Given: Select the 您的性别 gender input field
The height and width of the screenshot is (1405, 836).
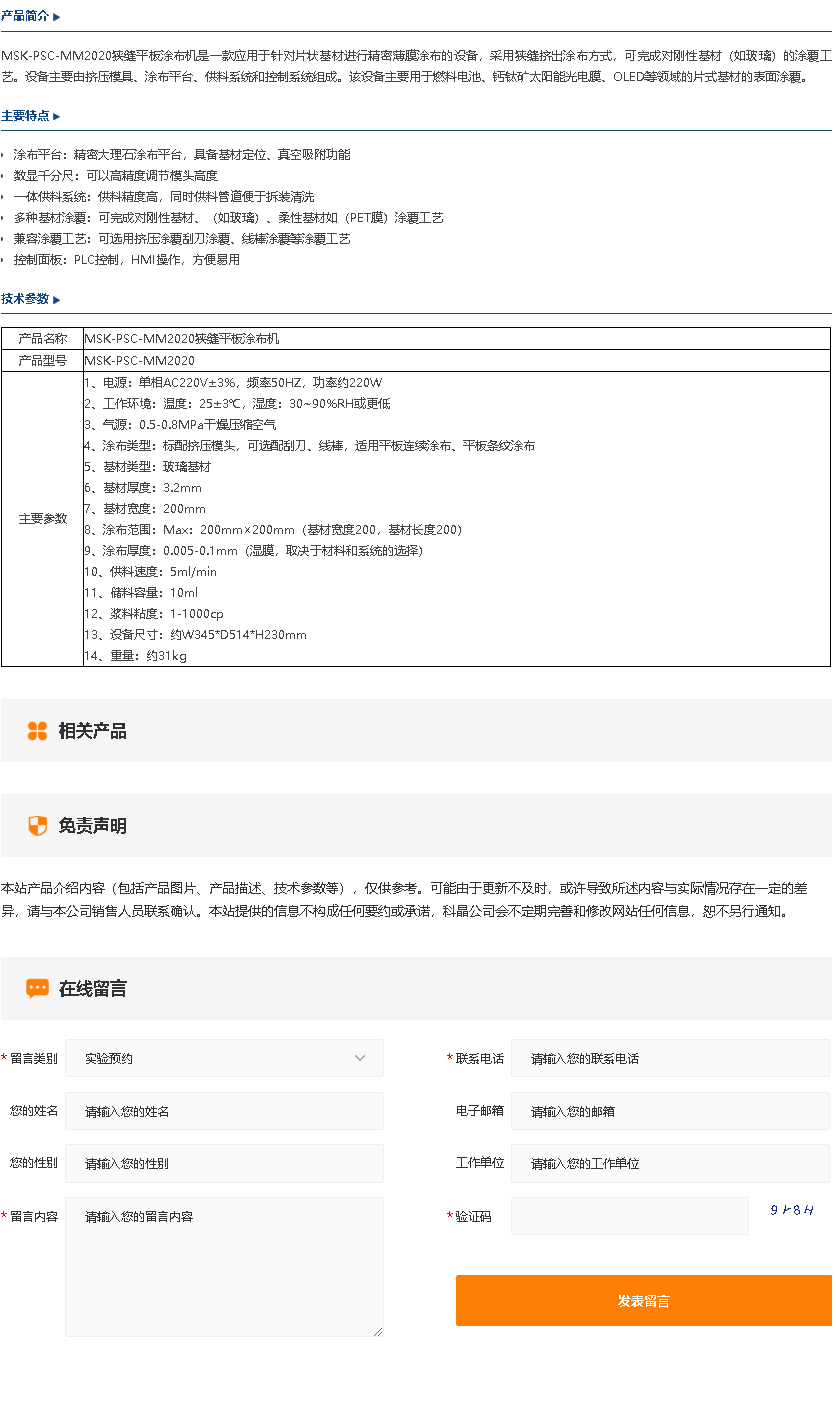Looking at the screenshot, I should coord(224,1164).
